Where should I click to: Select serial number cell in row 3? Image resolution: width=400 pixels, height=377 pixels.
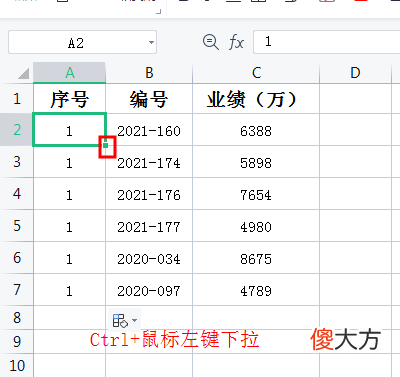[x=69, y=162]
